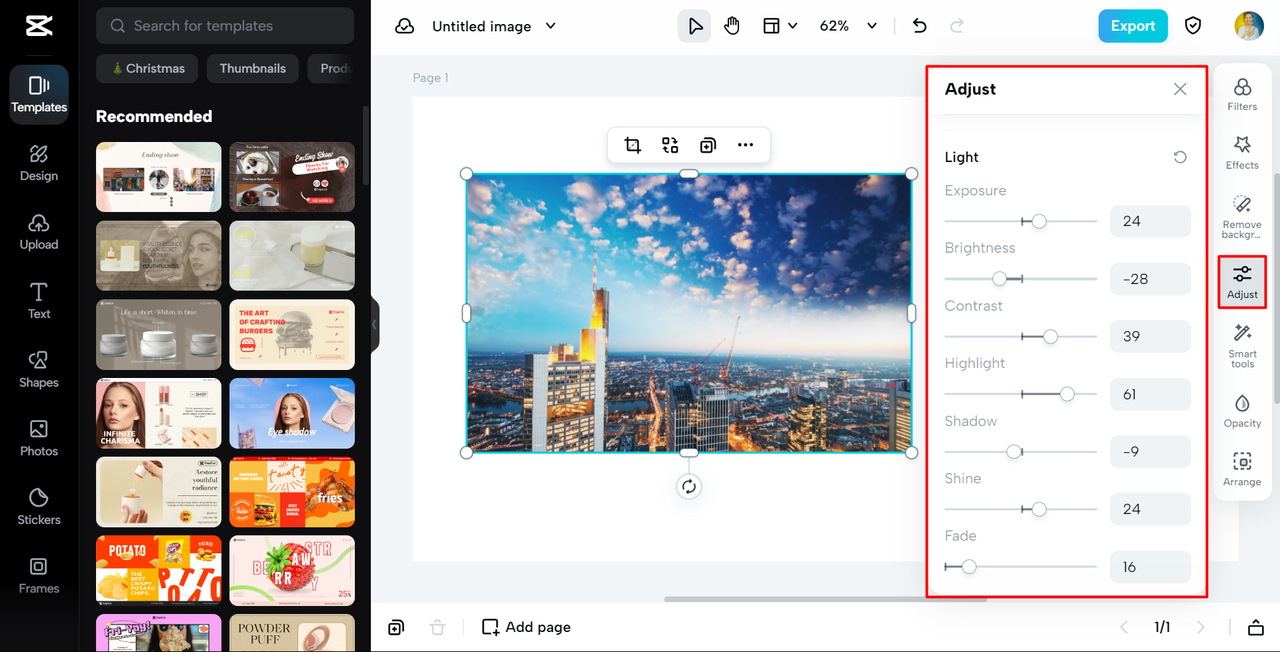Screen dimensions: 1280x652
Task: Click the Fade value field showing 16
Action: pyautogui.click(x=1150, y=567)
